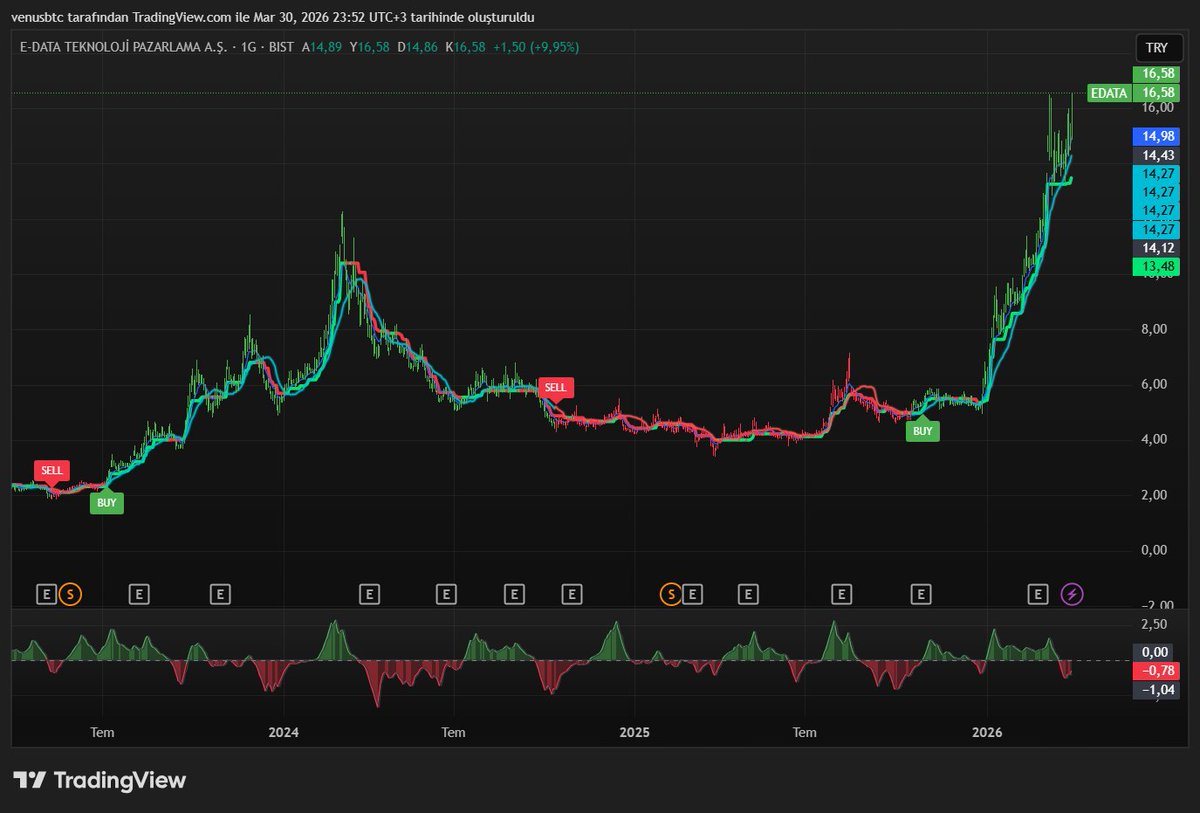1200x813 pixels.
Task: Click the gray 14,43 price label
Action: click(x=1157, y=155)
